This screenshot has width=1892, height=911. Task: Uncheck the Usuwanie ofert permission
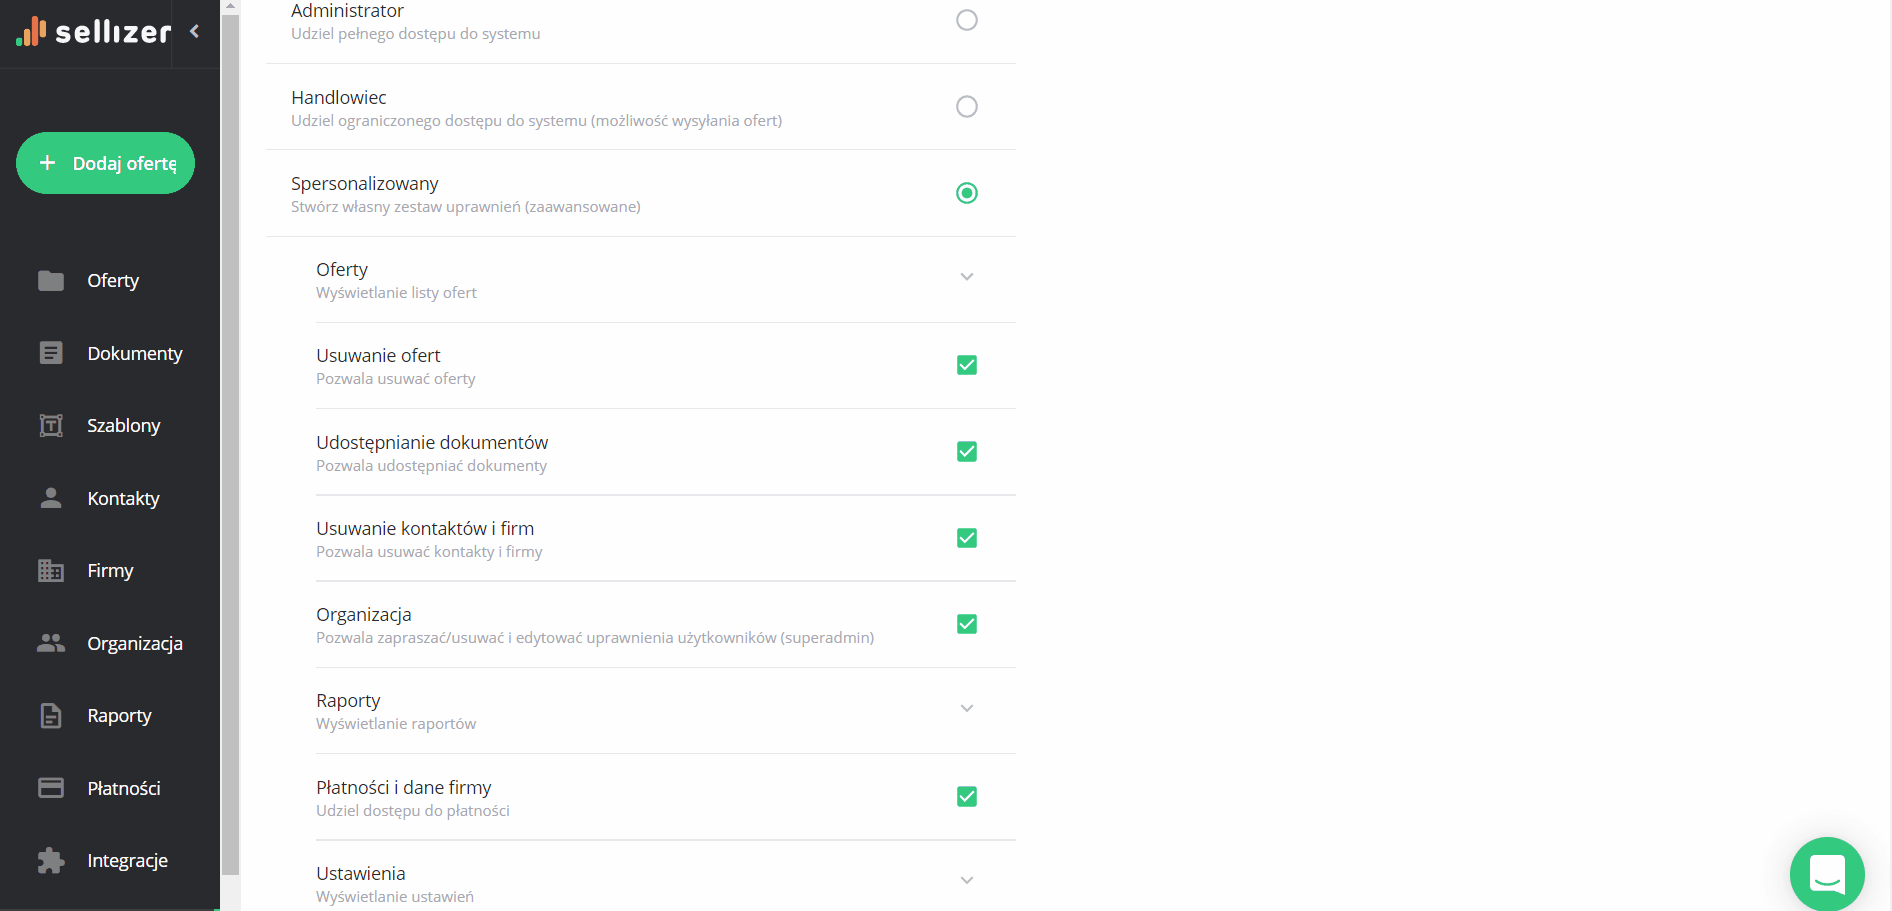[966, 365]
